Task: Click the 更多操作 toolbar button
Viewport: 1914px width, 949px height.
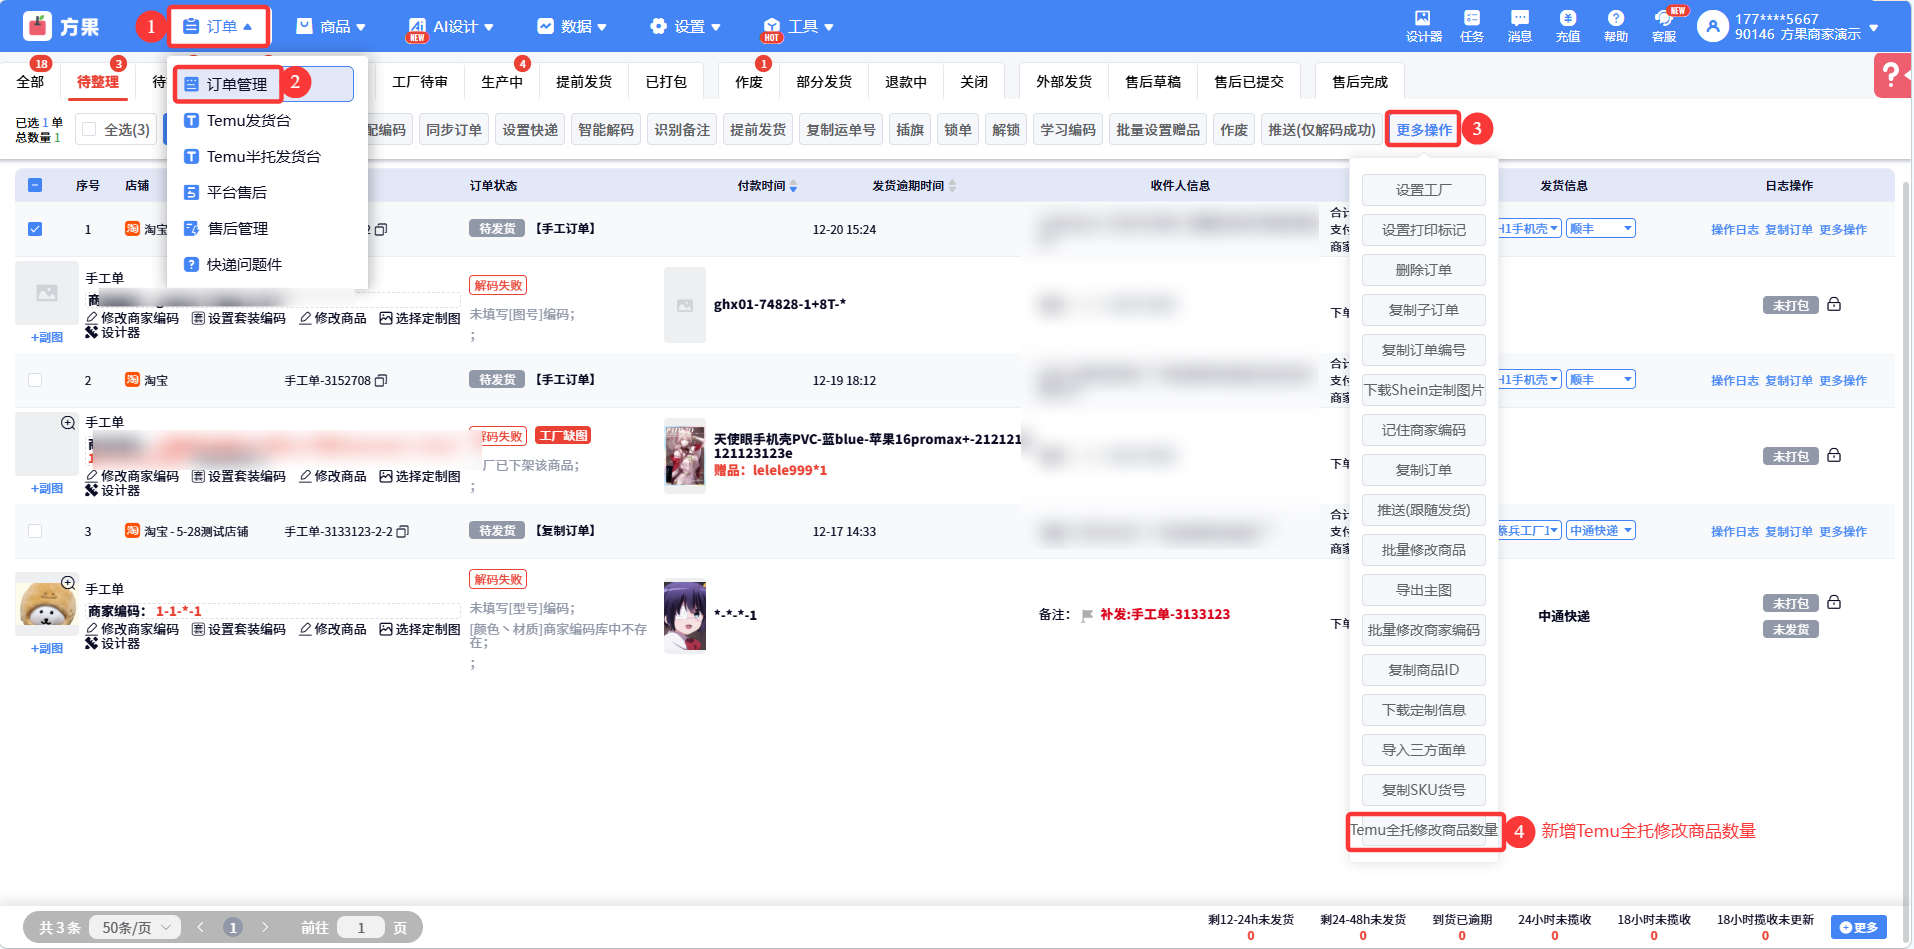Action: click(1424, 130)
